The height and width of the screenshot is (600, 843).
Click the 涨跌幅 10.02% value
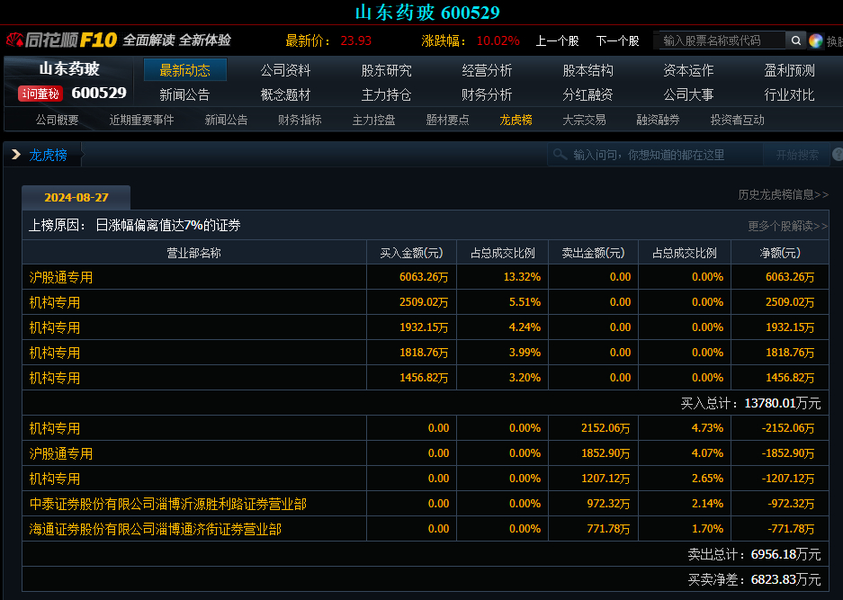(x=498, y=41)
